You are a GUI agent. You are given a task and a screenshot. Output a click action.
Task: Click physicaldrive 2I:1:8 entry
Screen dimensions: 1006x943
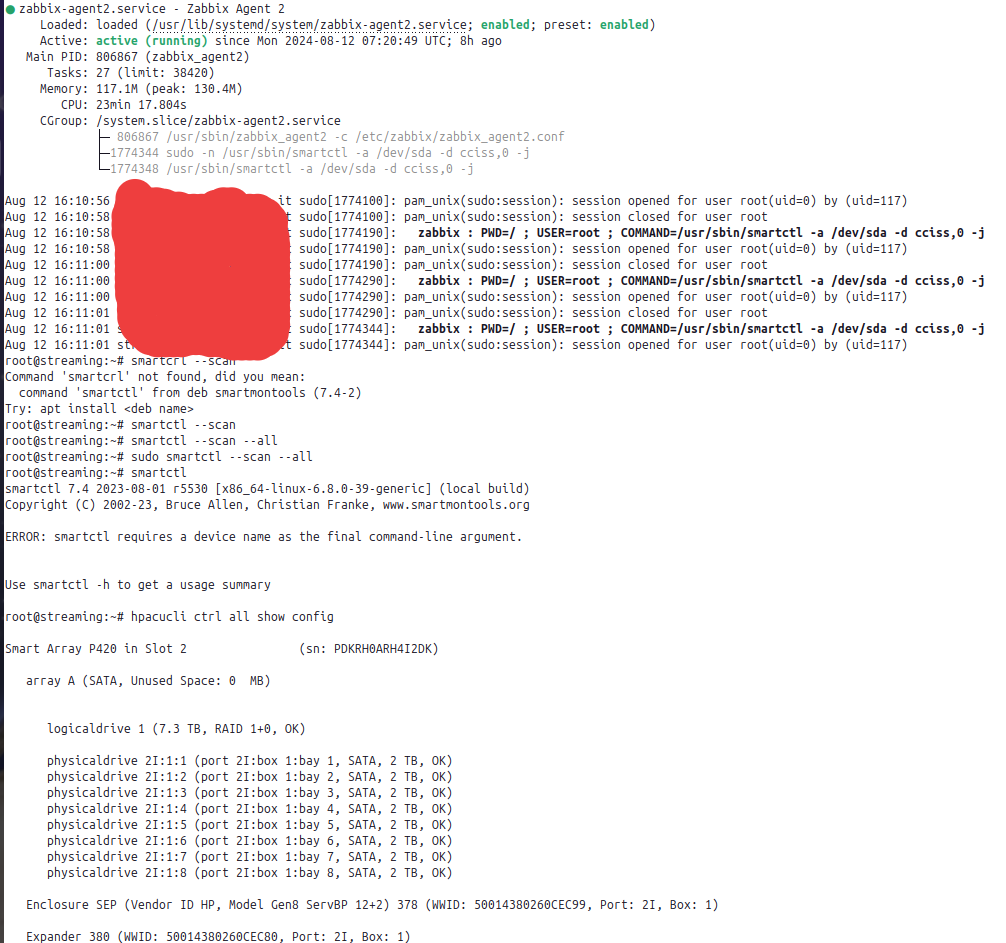[250, 873]
